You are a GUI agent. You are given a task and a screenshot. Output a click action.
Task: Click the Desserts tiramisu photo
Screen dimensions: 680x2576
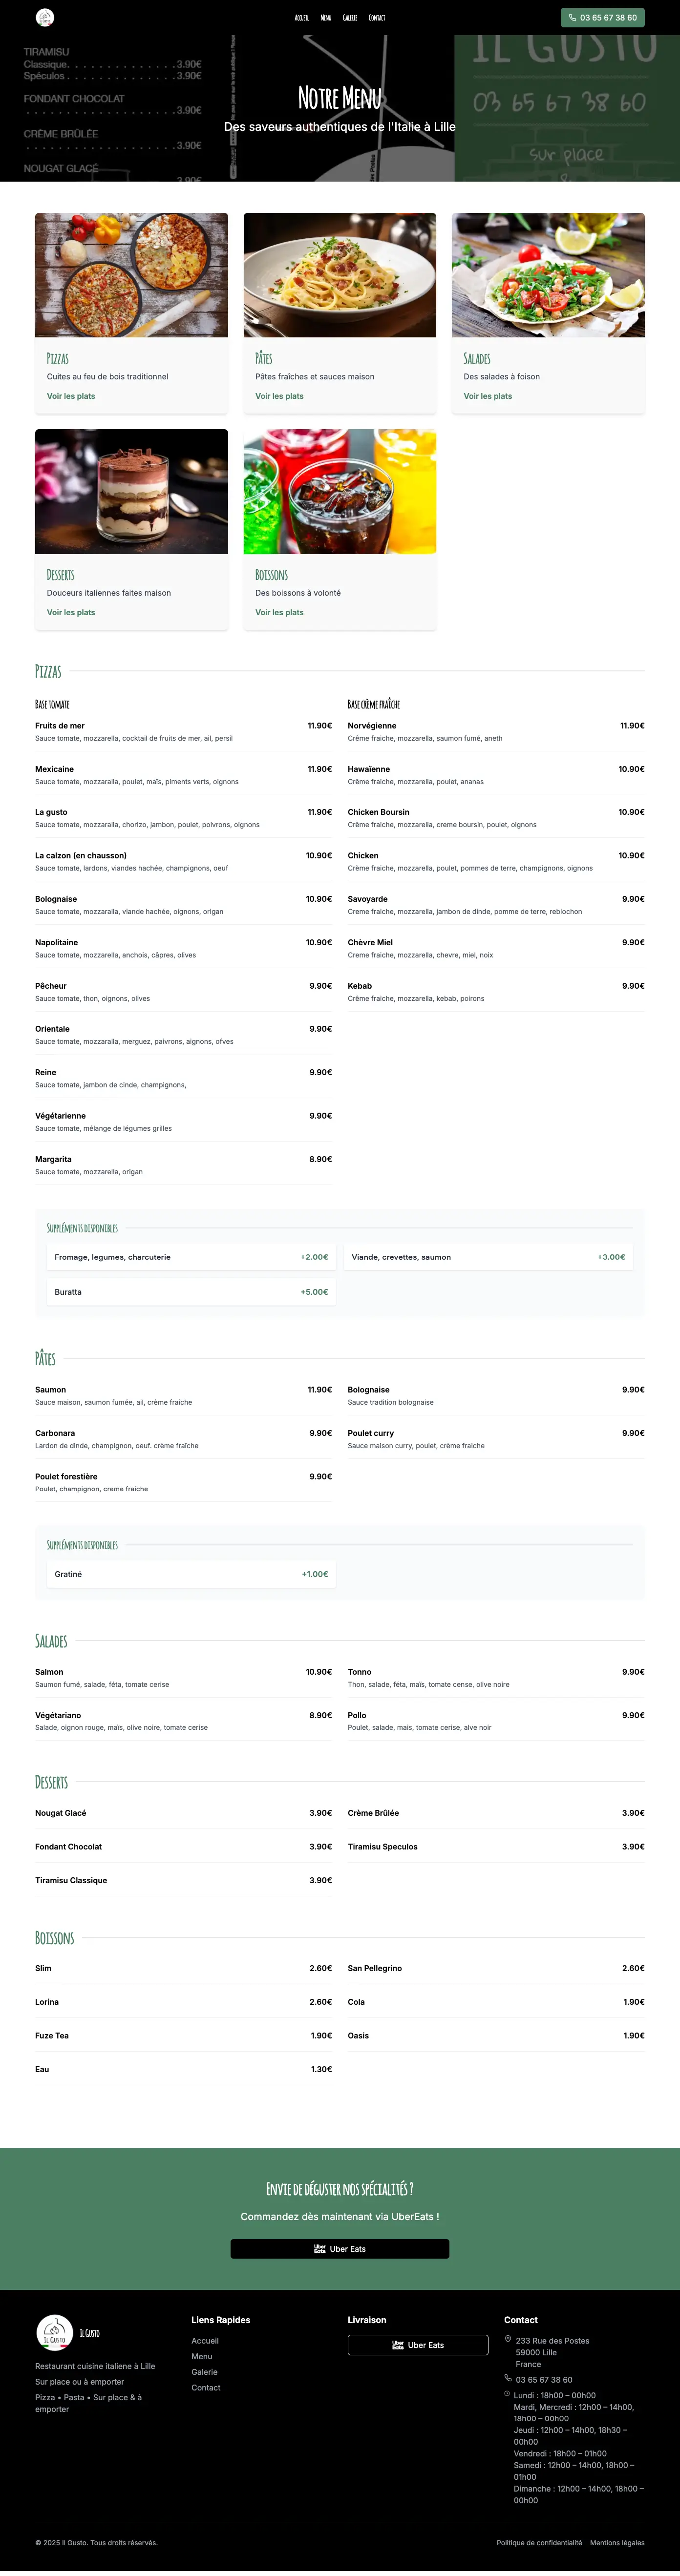pyautogui.click(x=131, y=492)
